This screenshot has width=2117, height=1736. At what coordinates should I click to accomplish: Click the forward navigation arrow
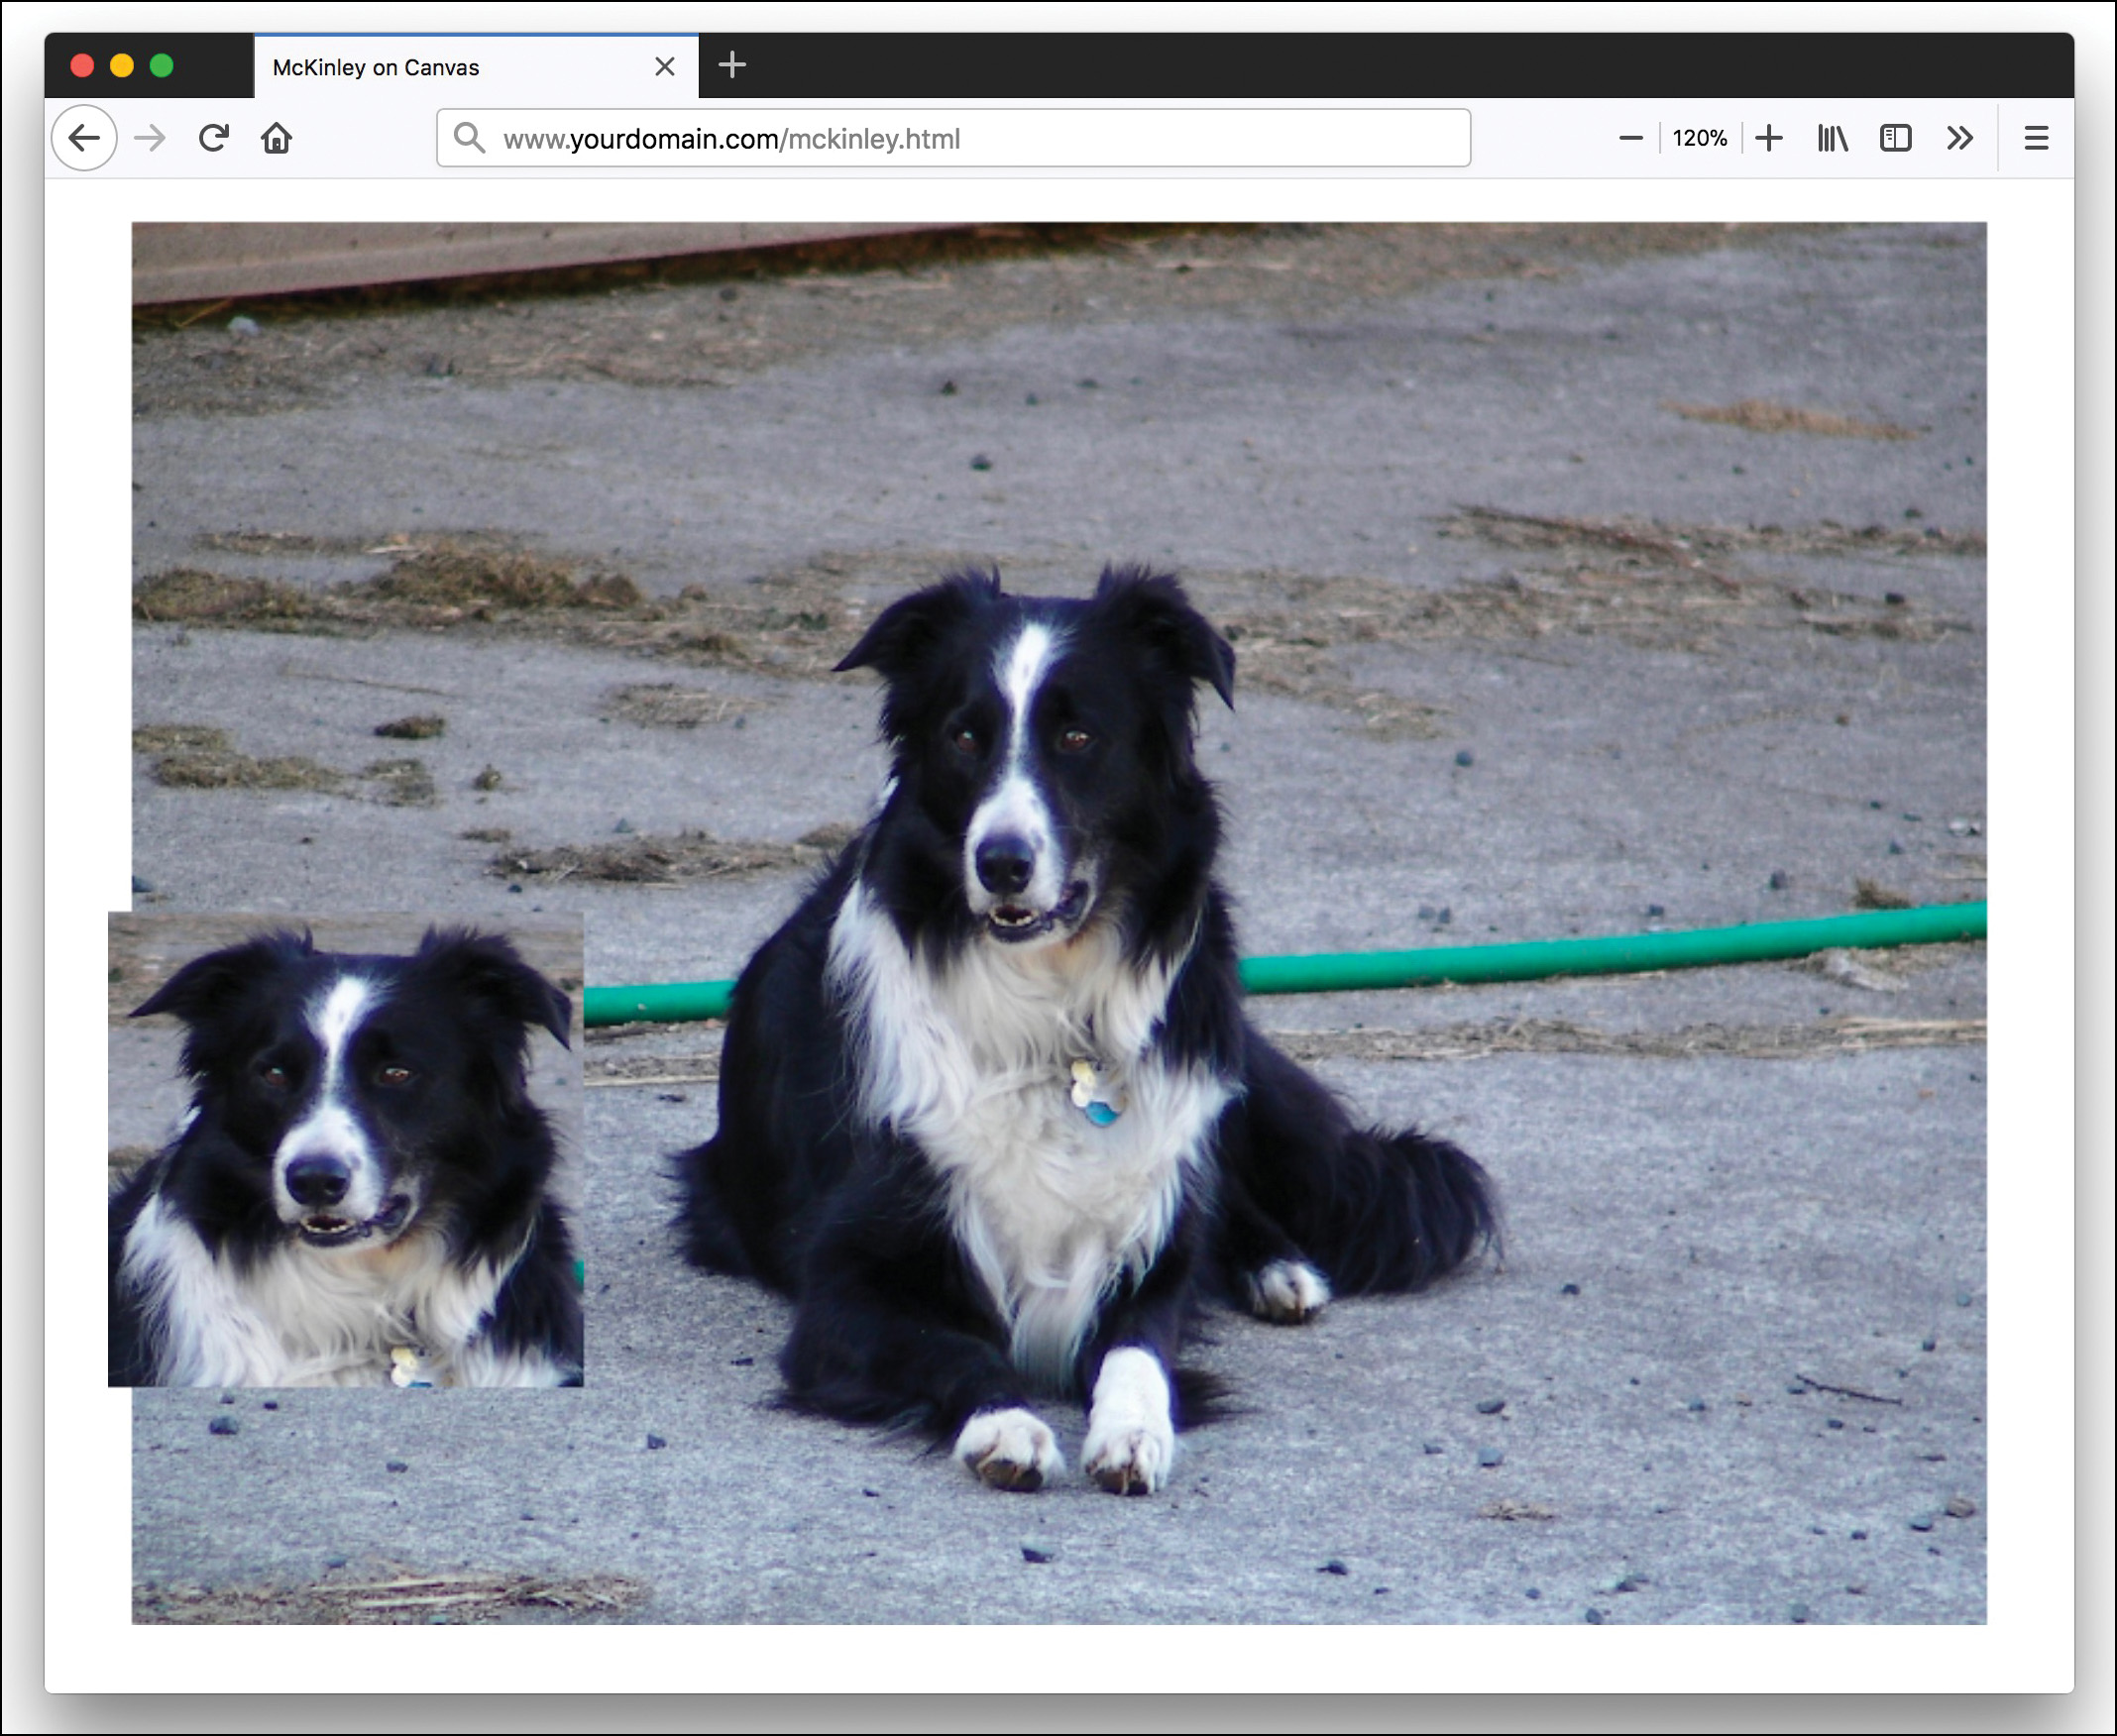click(x=150, y=138)
